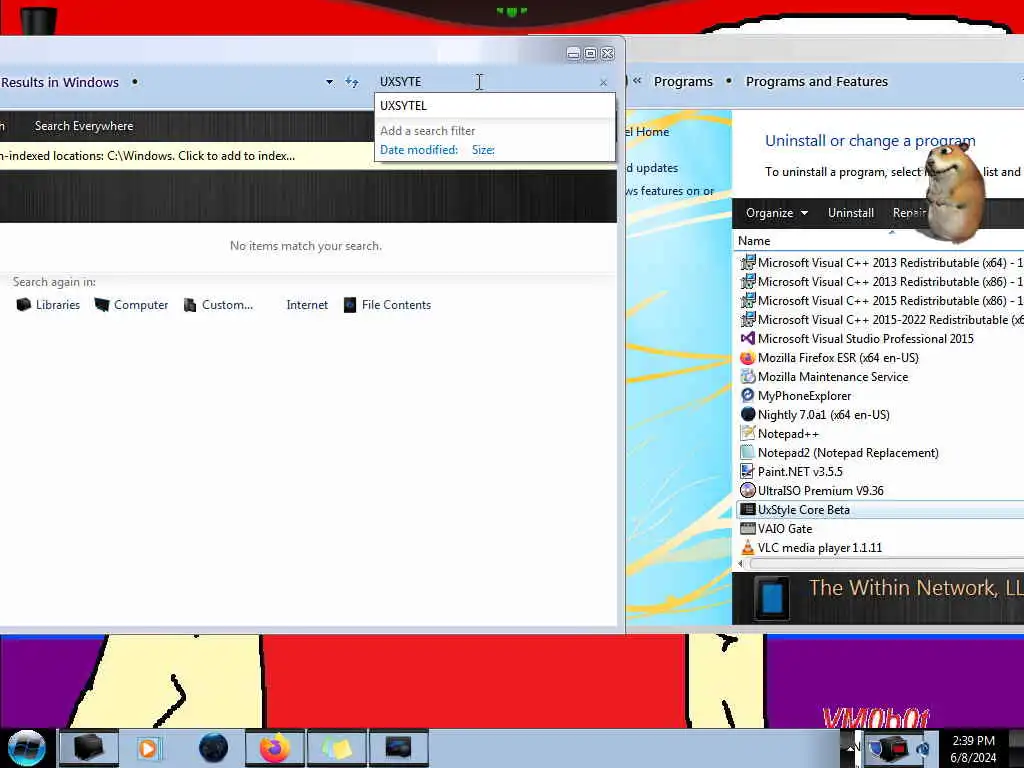Click inside the UXSYTE search field
The width and height of the screenshot is (1024, 768).
[486, 82]
